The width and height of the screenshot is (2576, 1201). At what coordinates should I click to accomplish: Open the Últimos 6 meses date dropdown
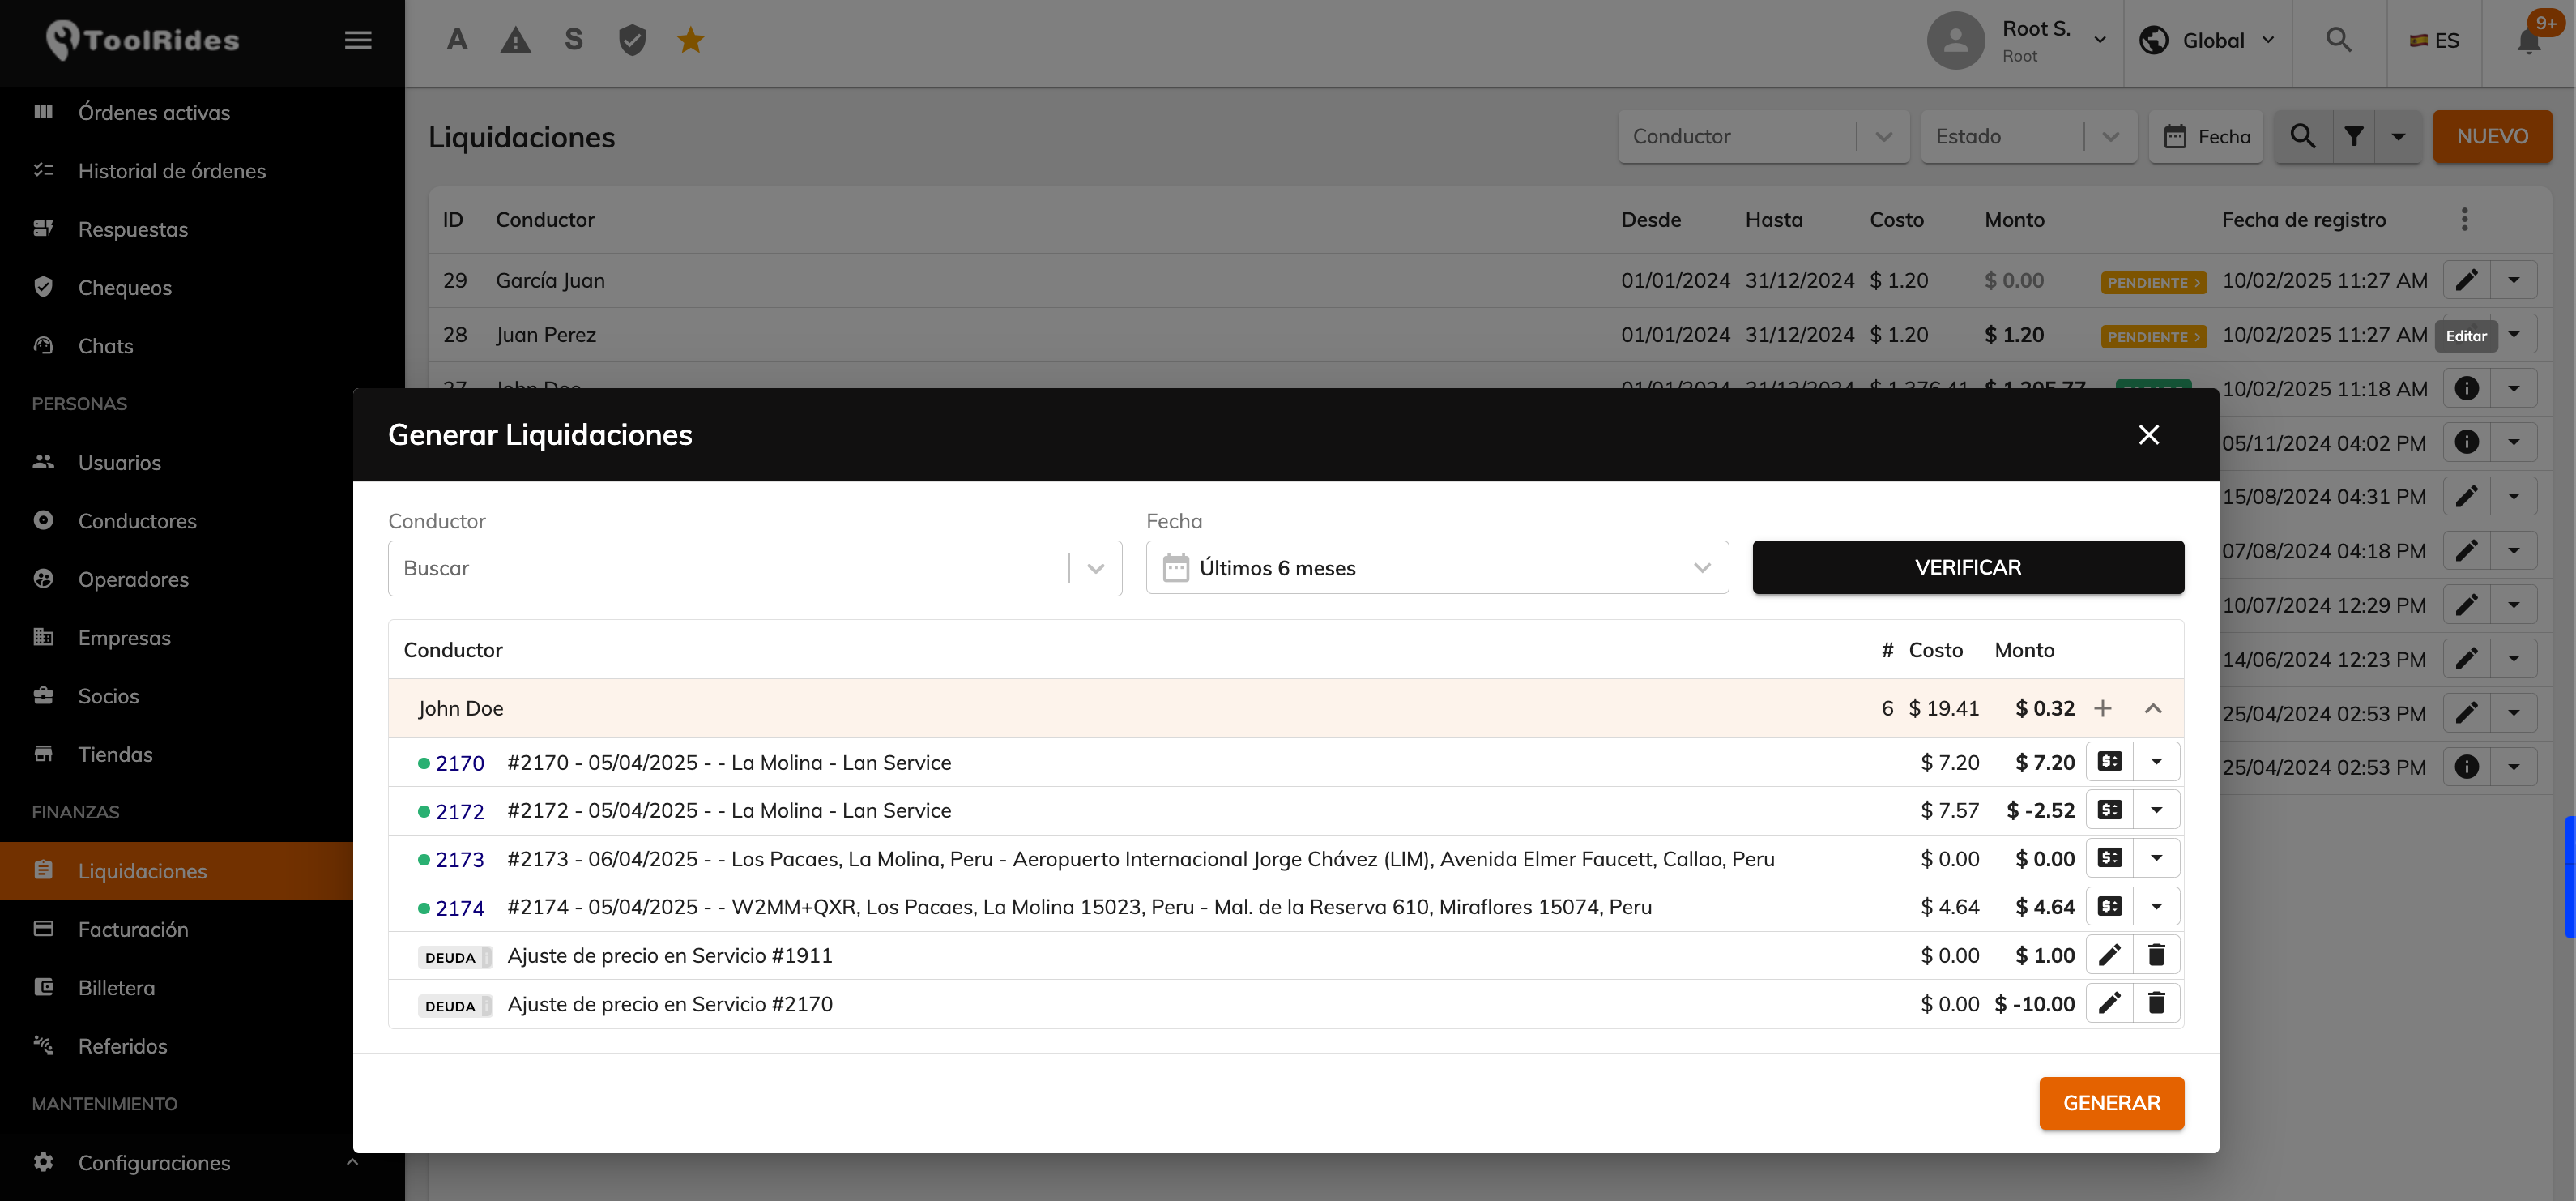tap(1437, 568)
